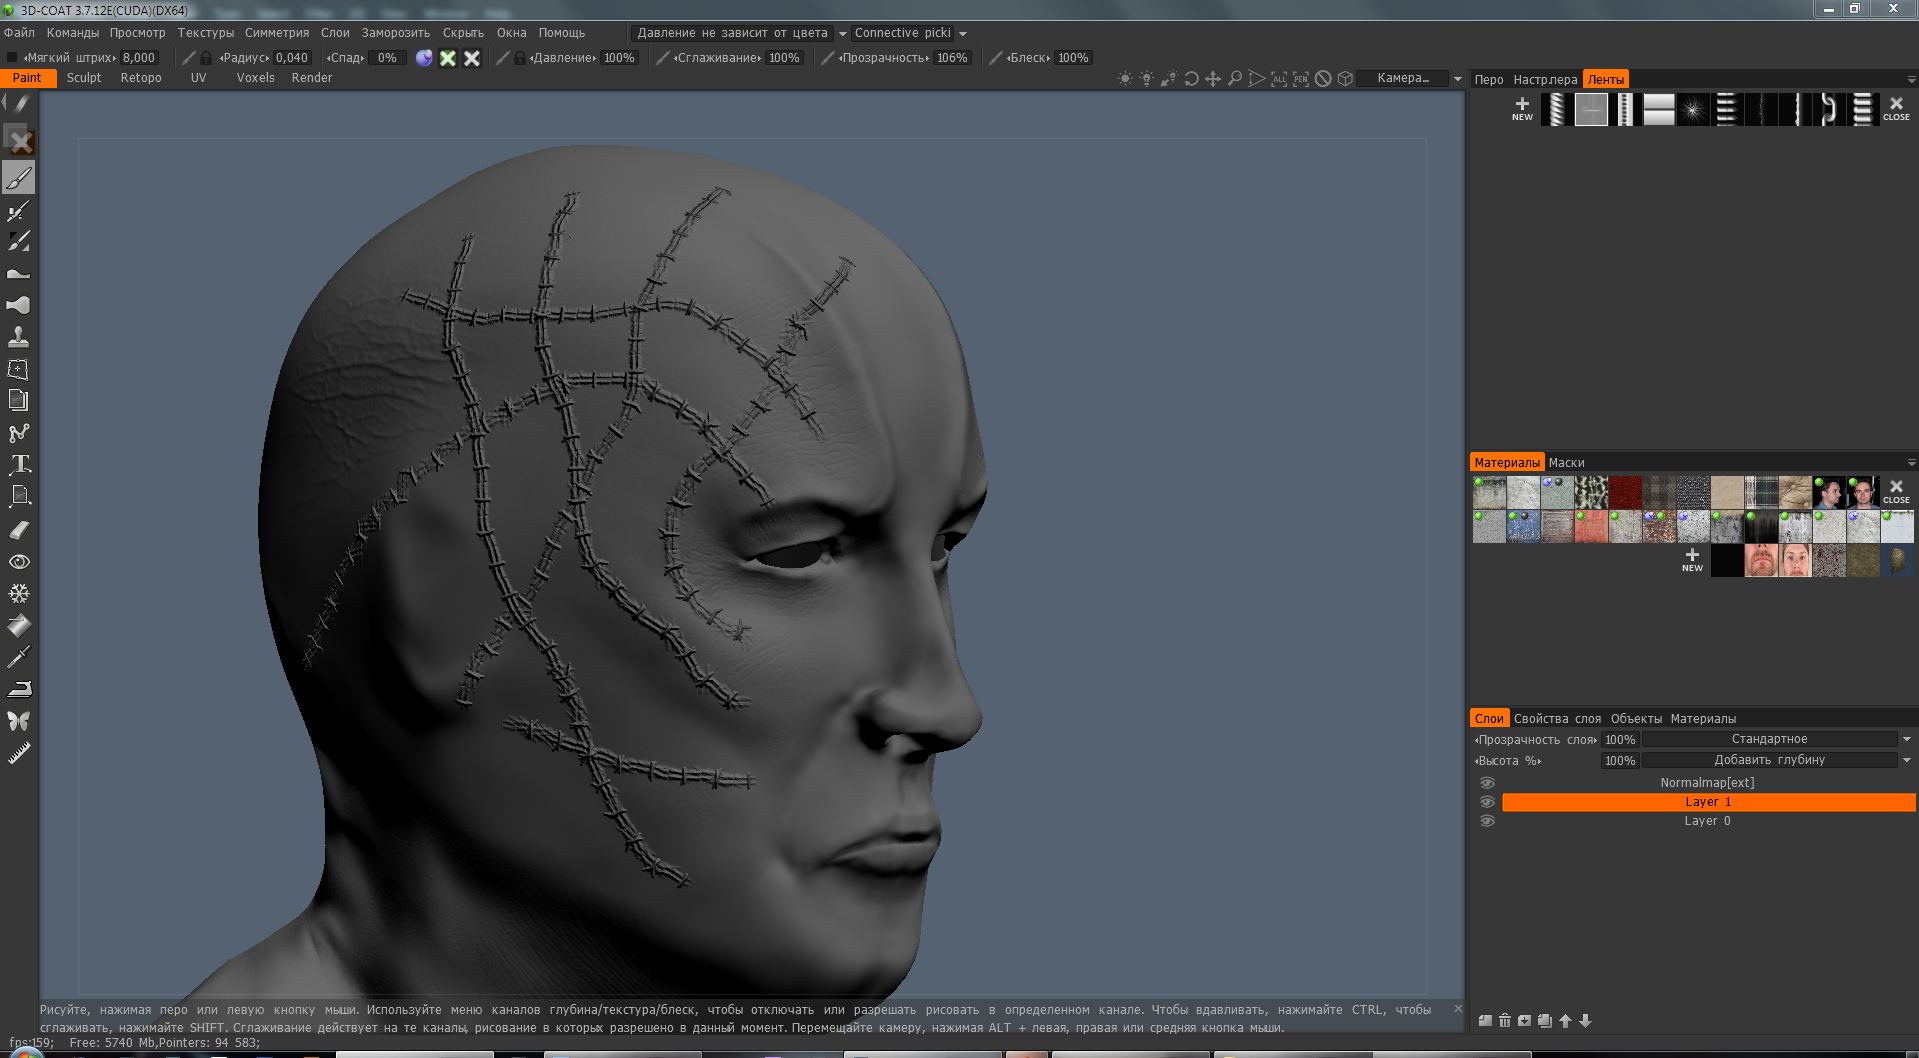Open the Текстуры menu
The width and height of the screenshot is (1919, 1058).
click(205, 33)
